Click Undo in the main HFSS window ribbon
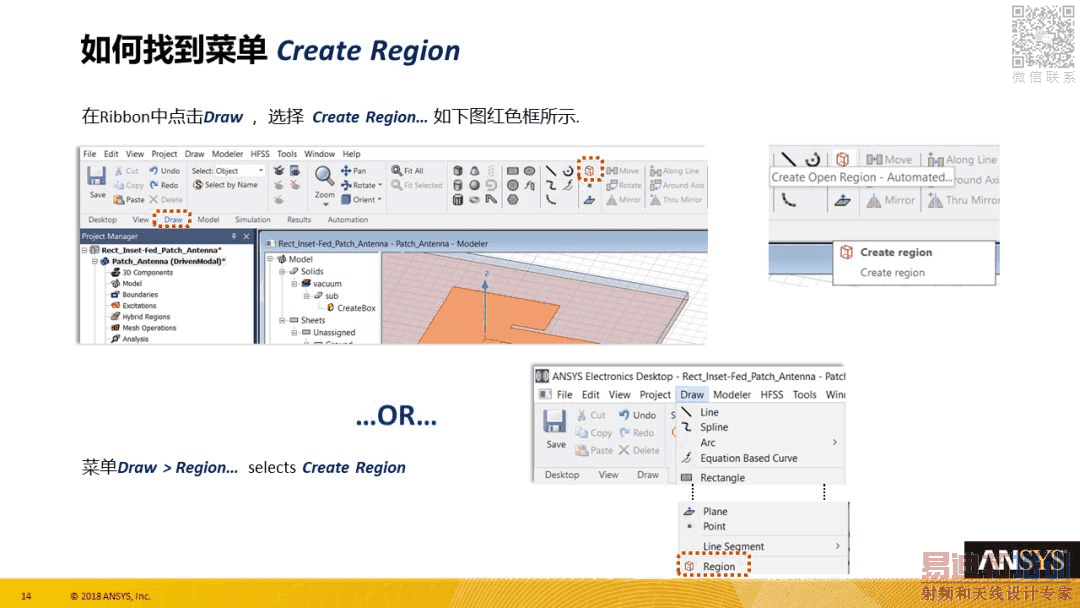 (165, 171)
